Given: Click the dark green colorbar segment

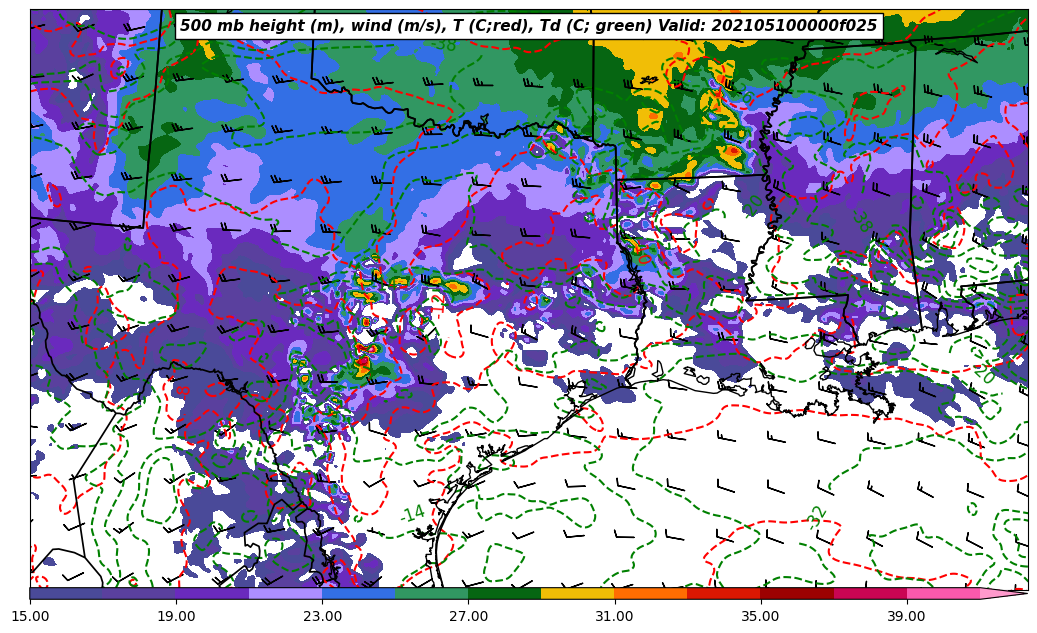Looking at the screenshot, I should click(x=504, y=593).
